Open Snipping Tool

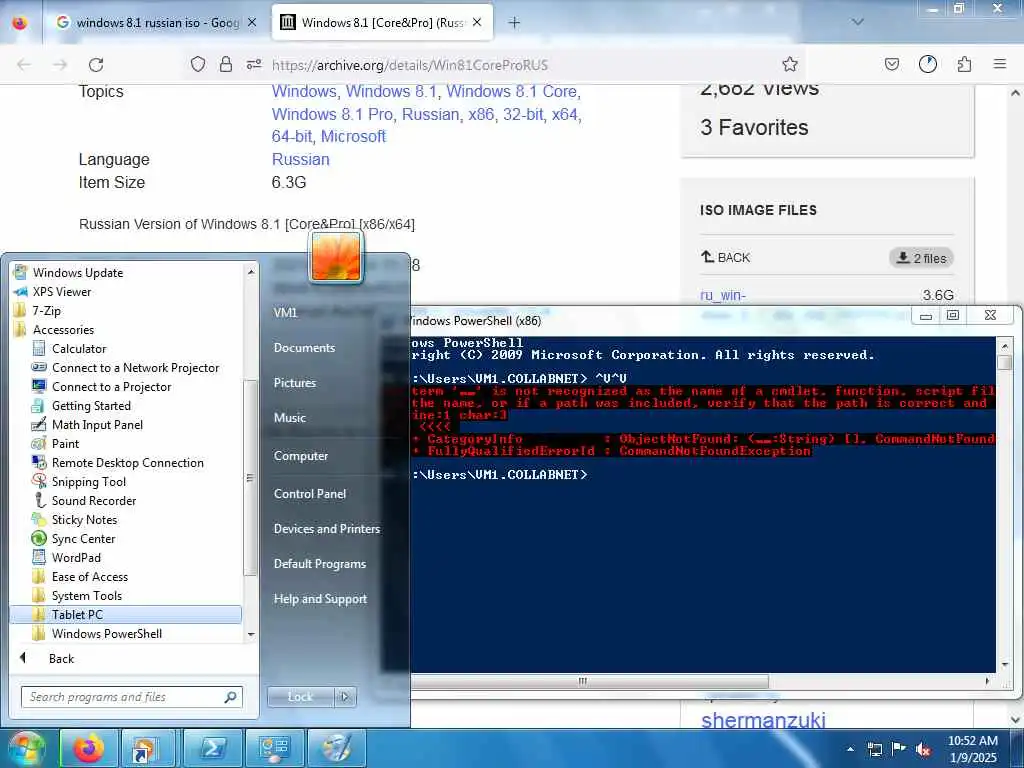click(x=88, y=481)
